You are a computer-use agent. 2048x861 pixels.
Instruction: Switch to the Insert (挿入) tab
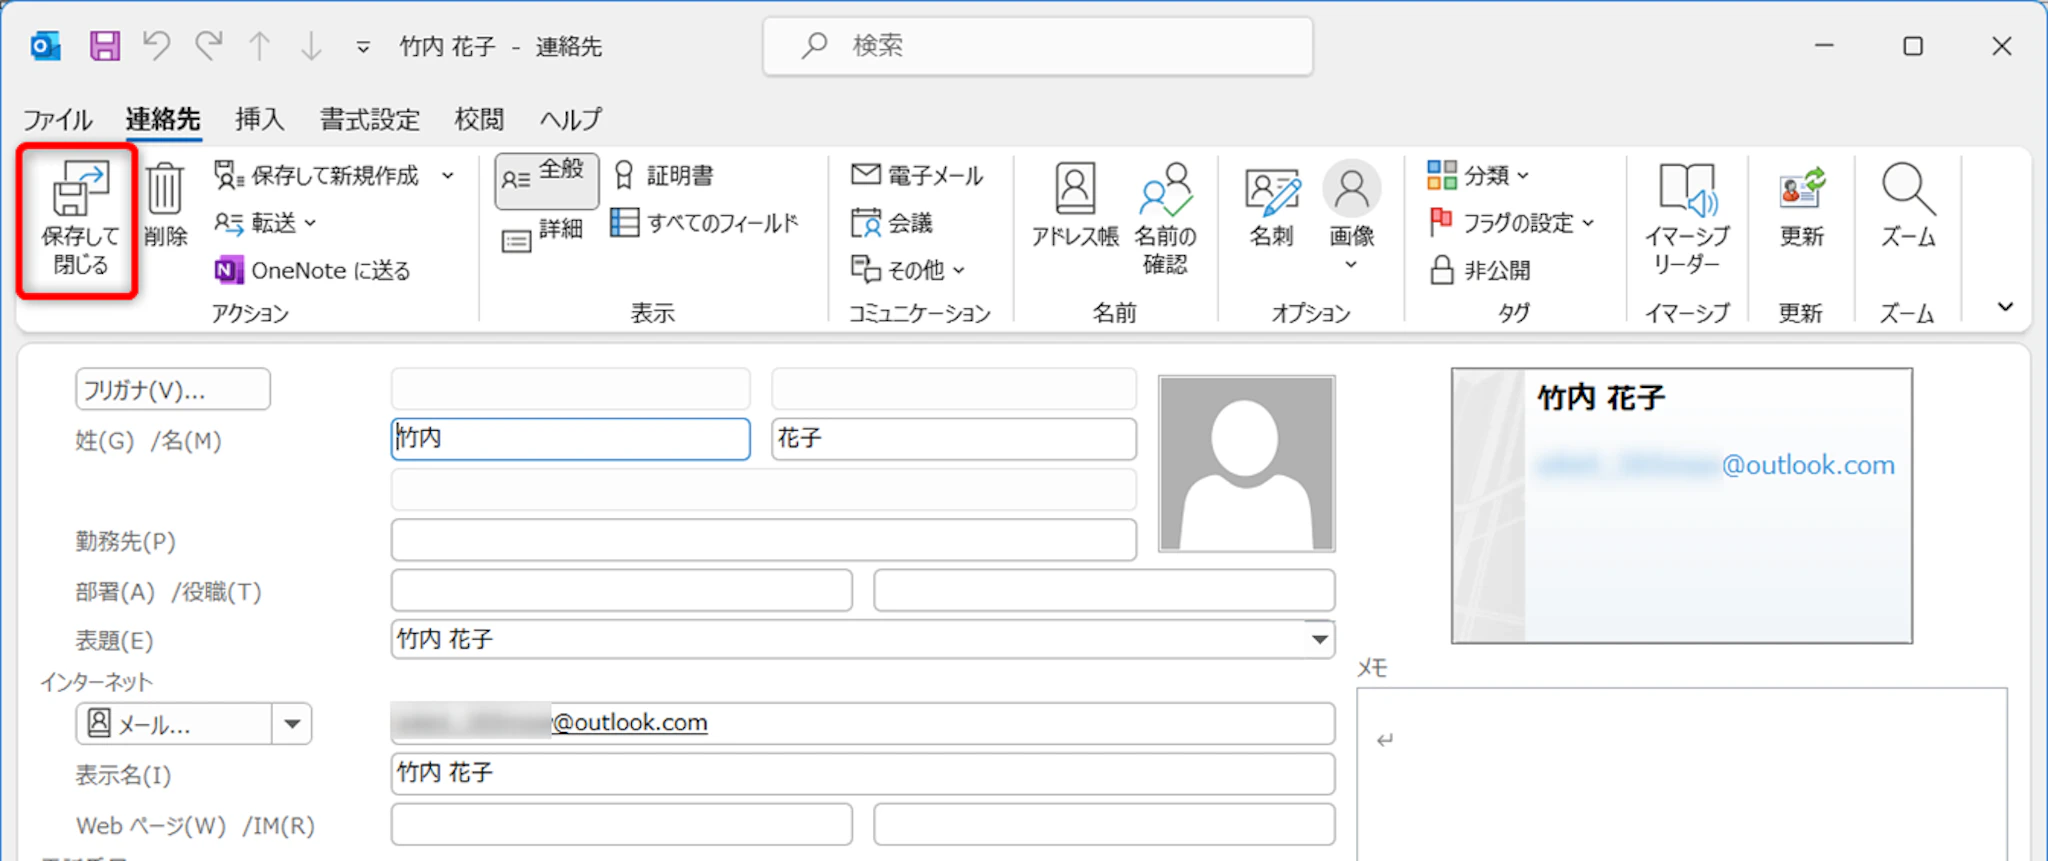coord(259,120)
